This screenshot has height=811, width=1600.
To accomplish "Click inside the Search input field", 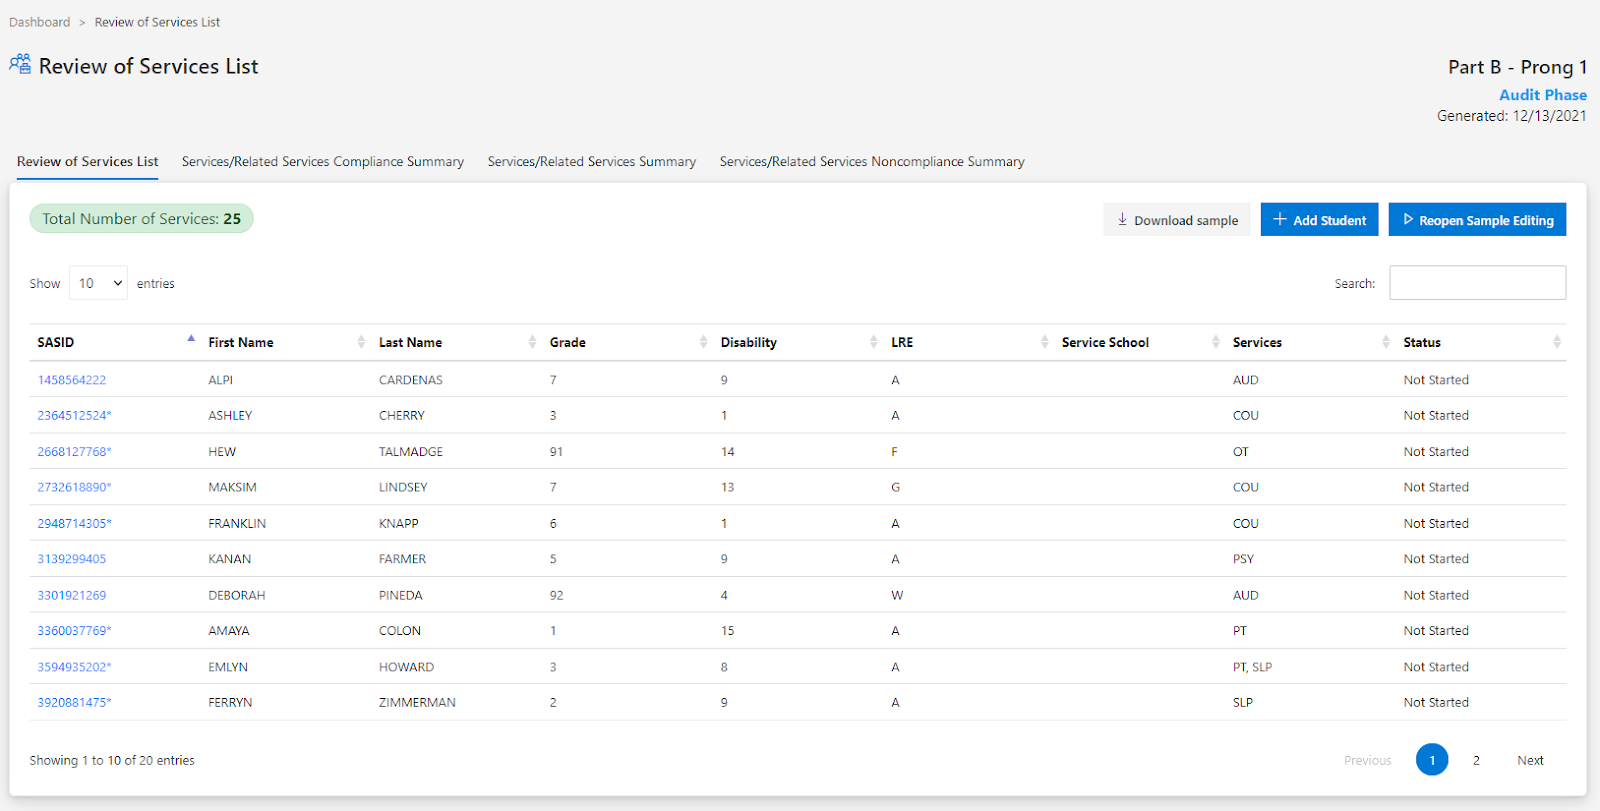I will click(1477, 283).
